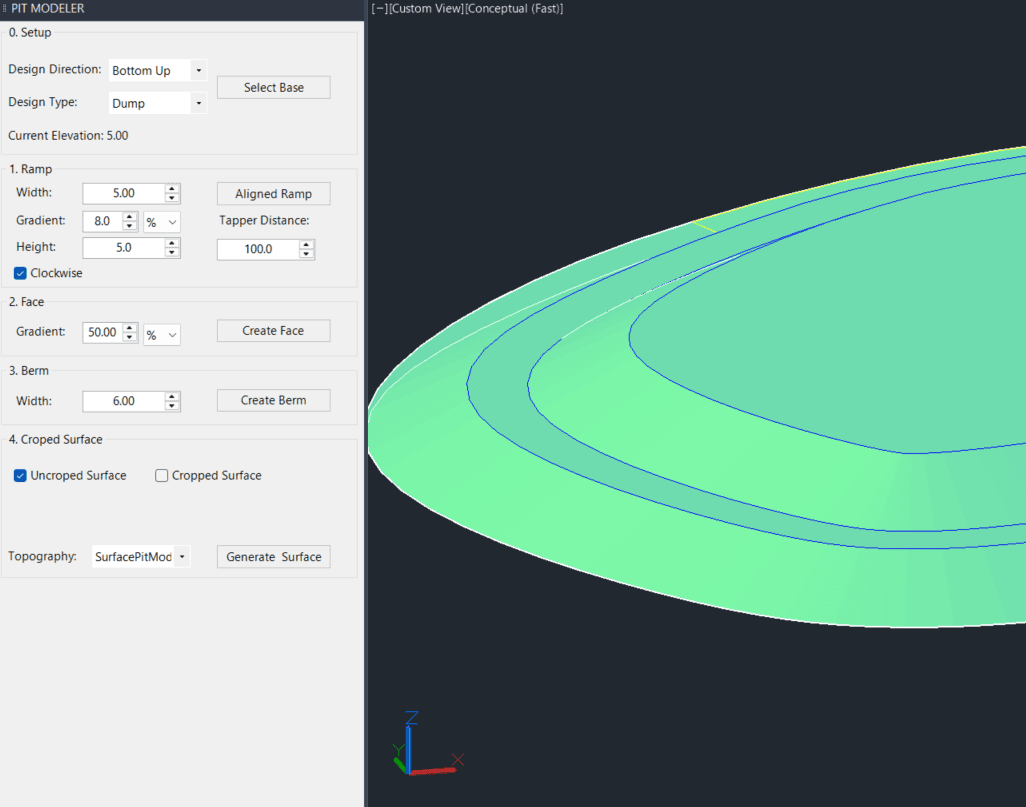
Task: Decrease Tapper Distance with down arrow
Action: pos(307,254)
